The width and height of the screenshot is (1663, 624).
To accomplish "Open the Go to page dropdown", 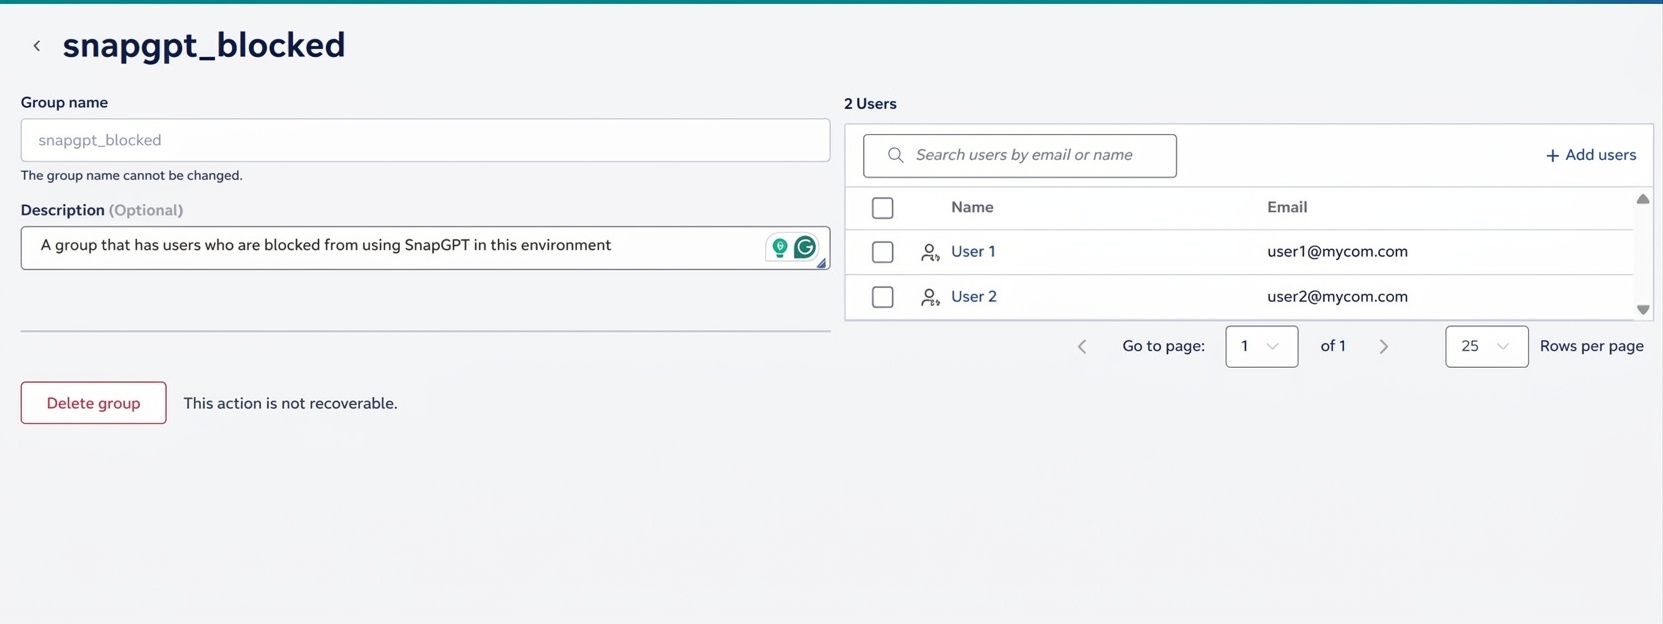I will 1261,346.
